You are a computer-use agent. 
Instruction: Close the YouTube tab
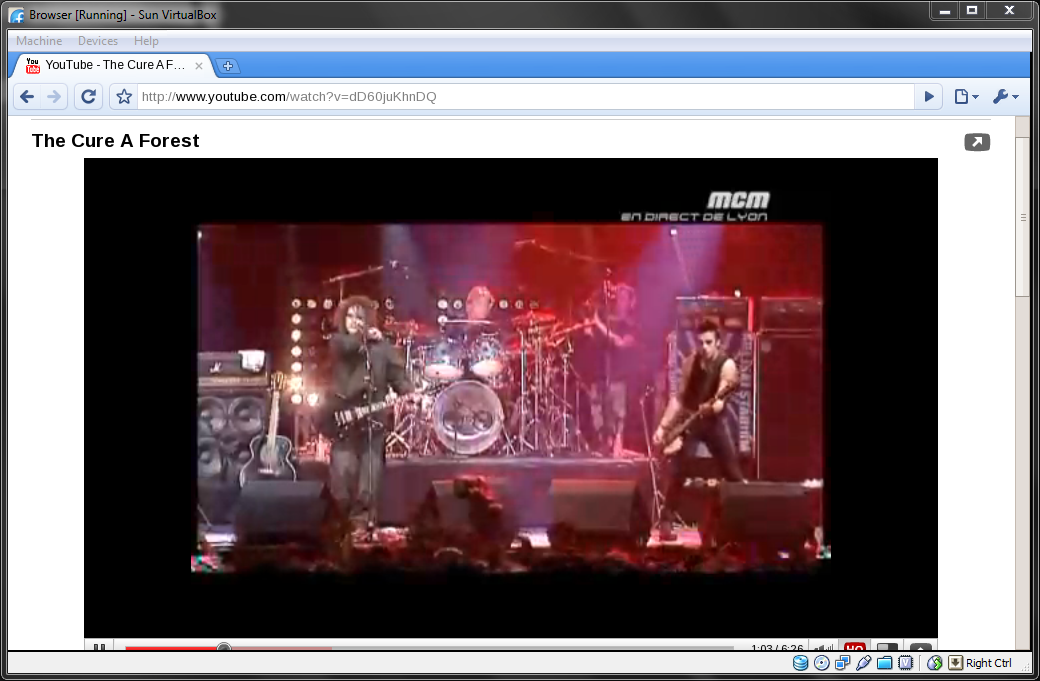[198, 66]
